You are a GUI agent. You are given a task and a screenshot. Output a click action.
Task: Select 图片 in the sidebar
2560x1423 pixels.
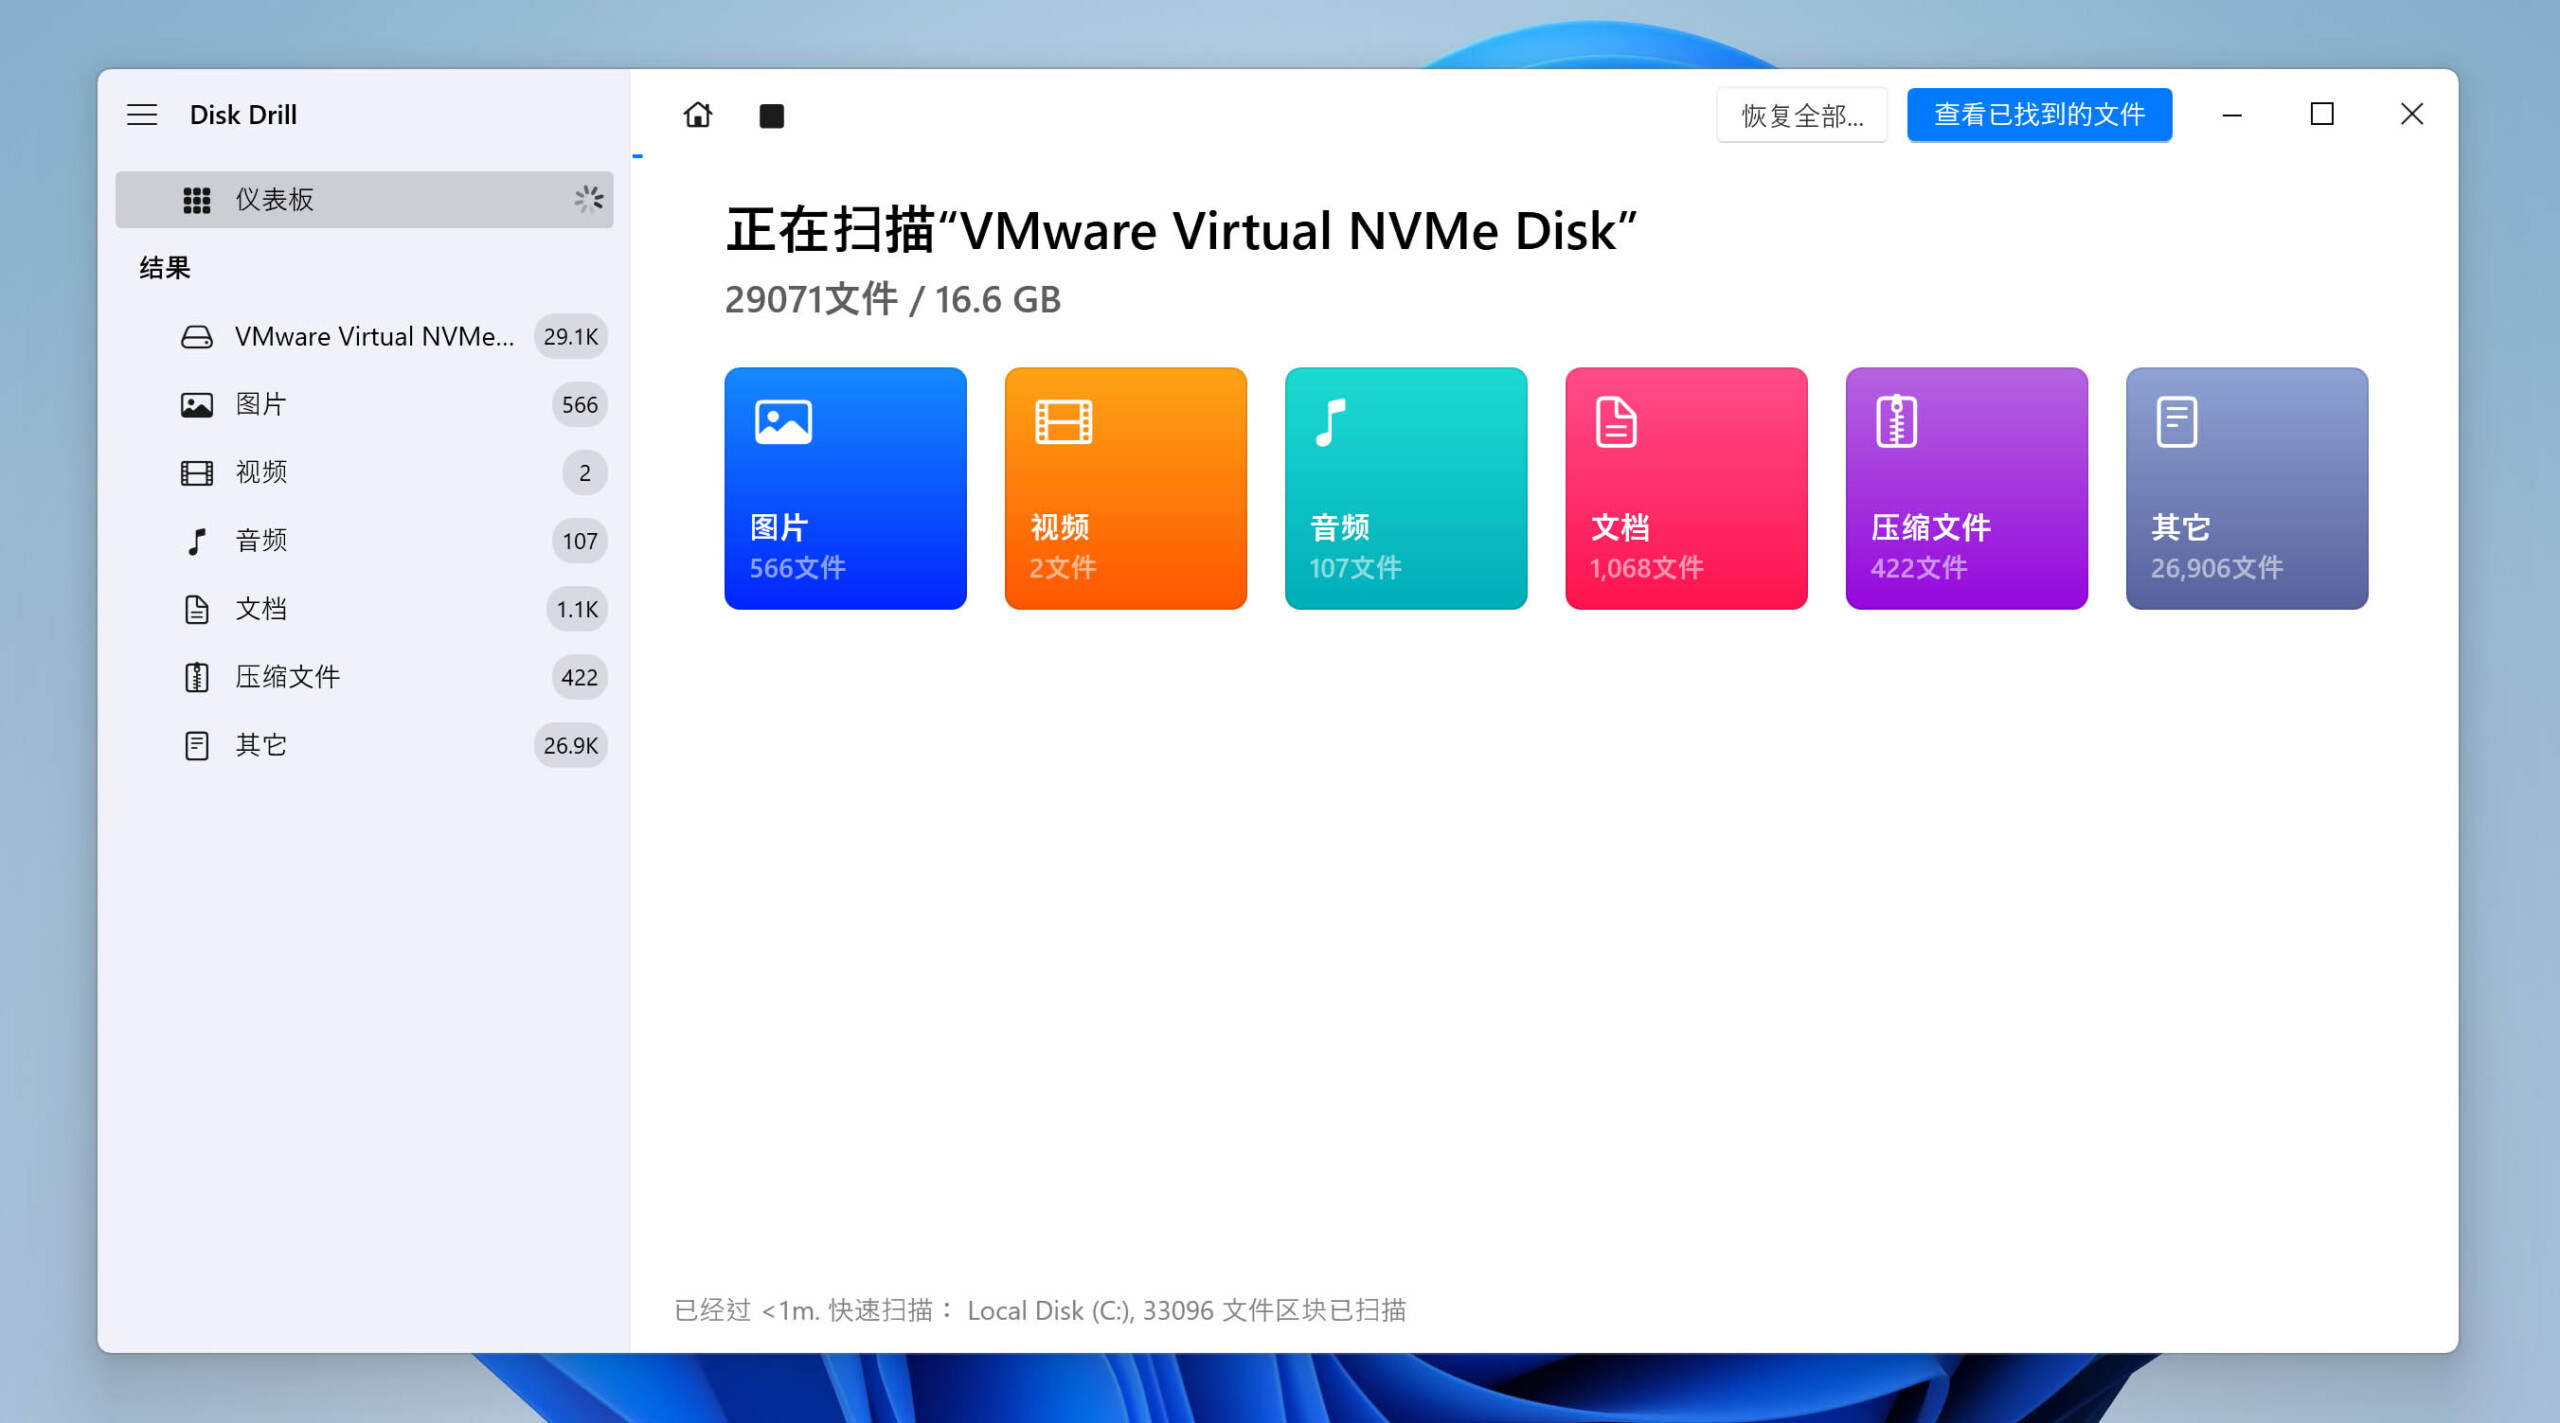pyautogui.click(x=364, y=404)
